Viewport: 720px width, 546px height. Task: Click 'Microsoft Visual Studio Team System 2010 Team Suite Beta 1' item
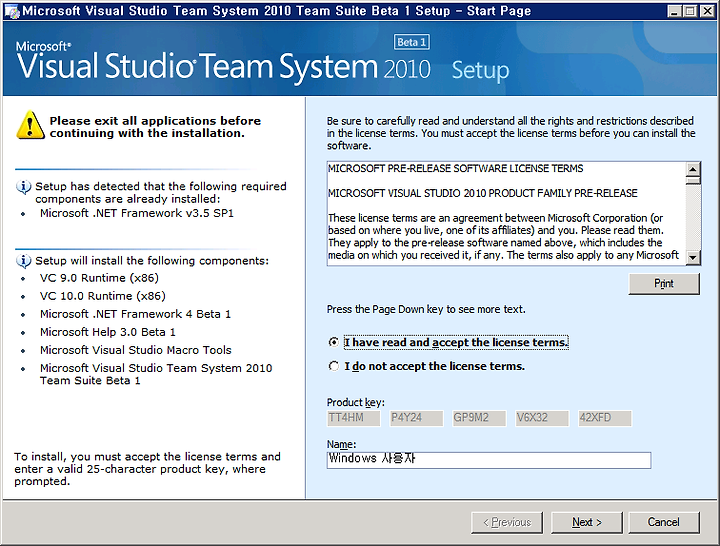(156, 374)
